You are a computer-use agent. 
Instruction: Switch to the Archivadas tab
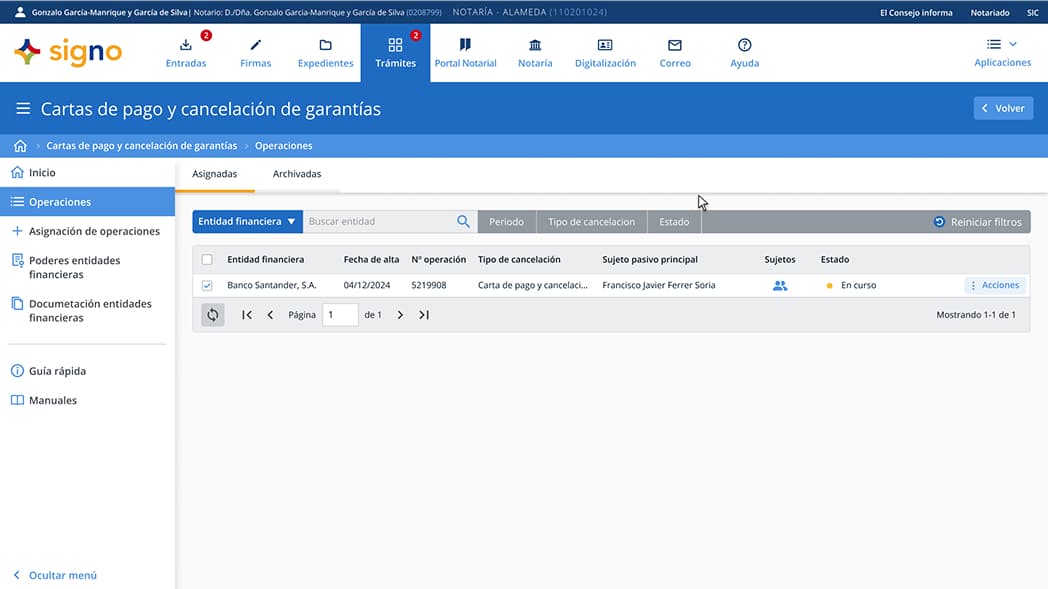pyautogui.click(x=297, y=174)
